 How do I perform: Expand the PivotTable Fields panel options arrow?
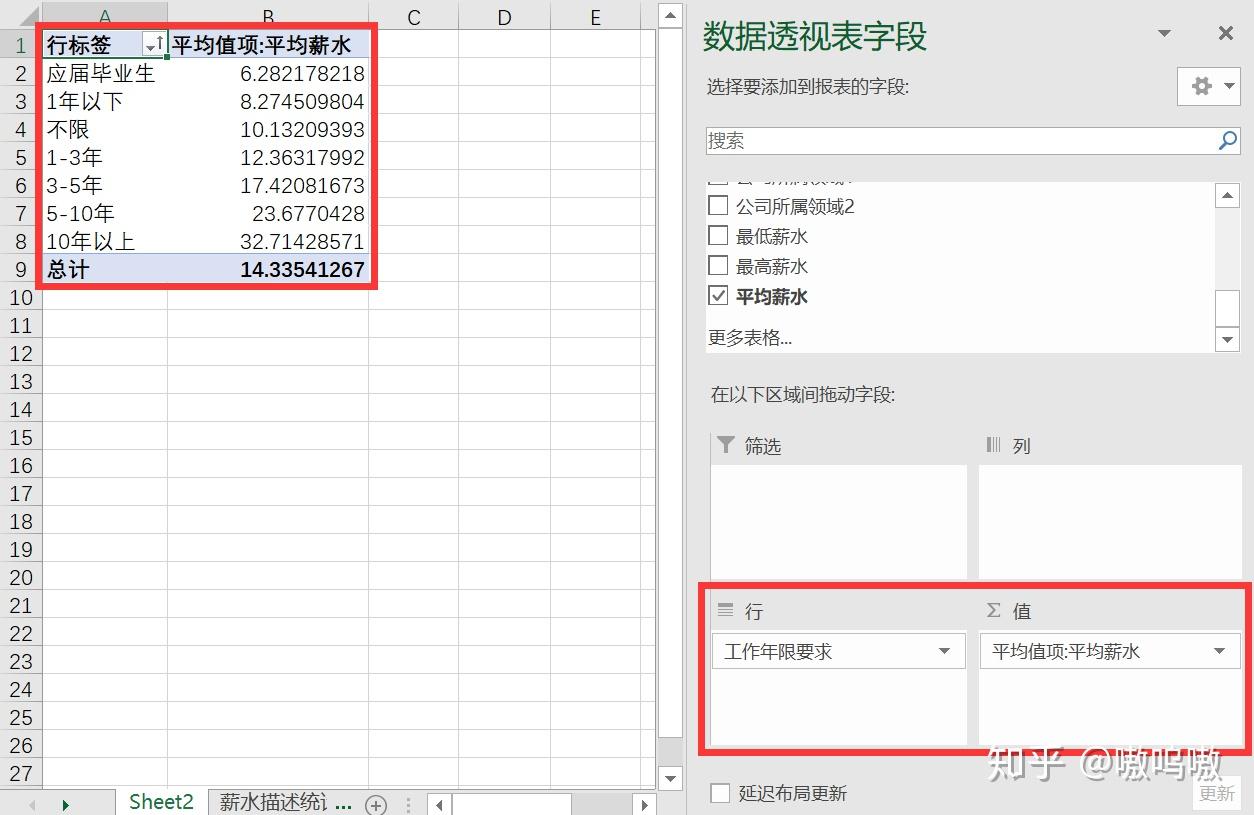(1163, 33)
